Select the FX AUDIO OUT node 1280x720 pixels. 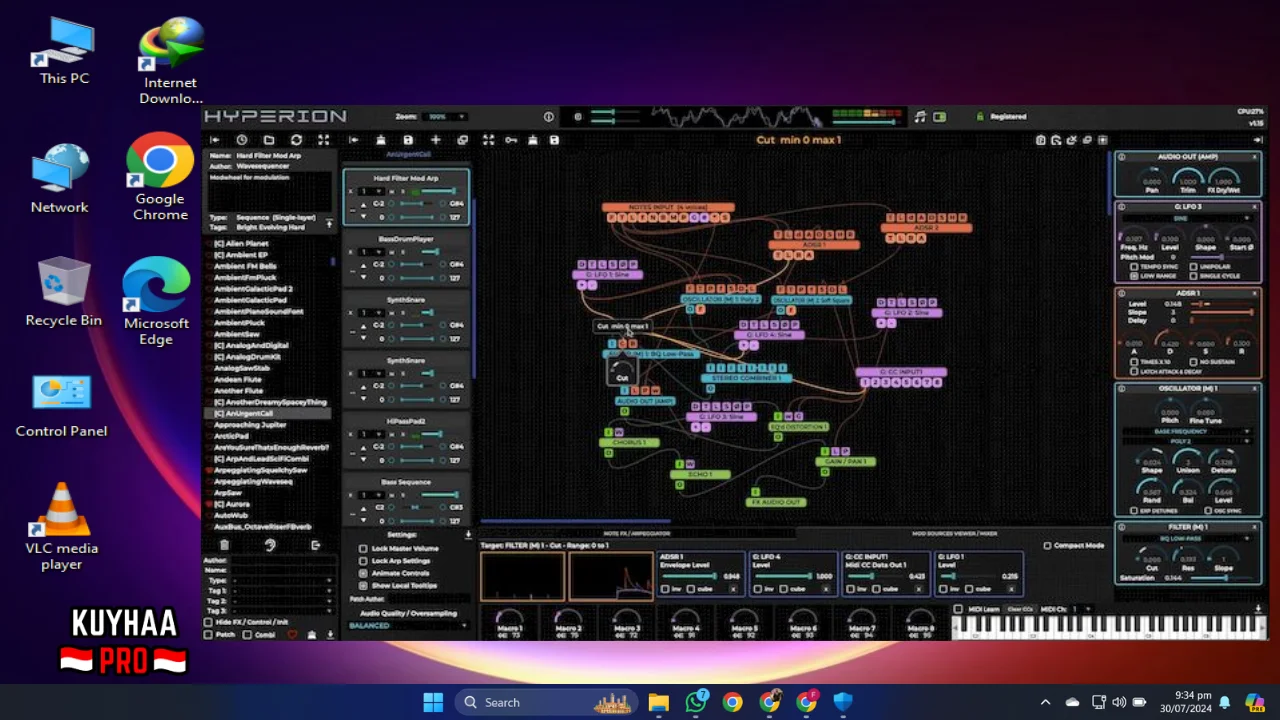pos(776,502)
